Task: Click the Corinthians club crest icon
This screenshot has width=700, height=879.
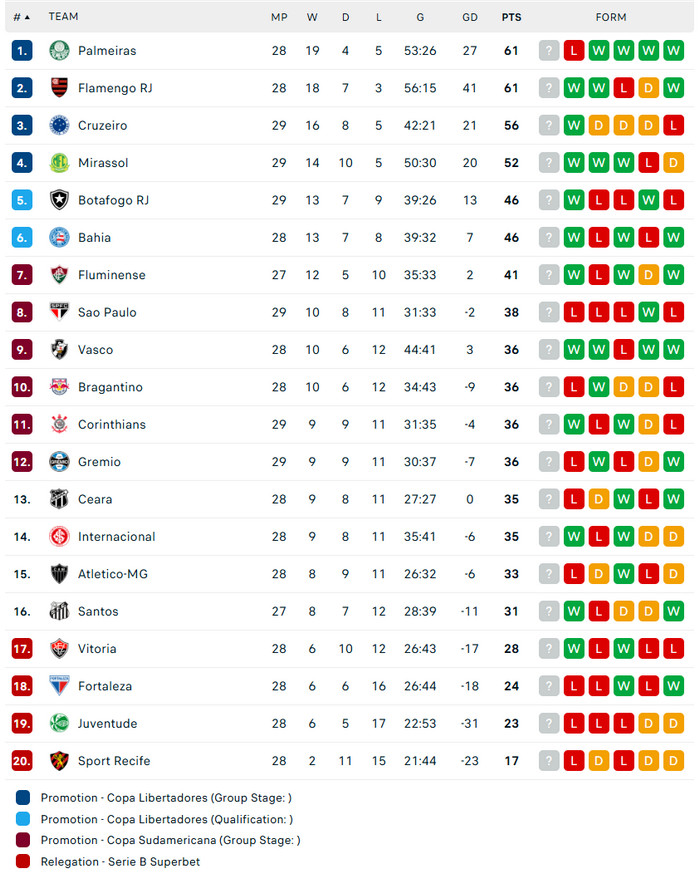Action: pyautogui.click(x=59, y=424)
